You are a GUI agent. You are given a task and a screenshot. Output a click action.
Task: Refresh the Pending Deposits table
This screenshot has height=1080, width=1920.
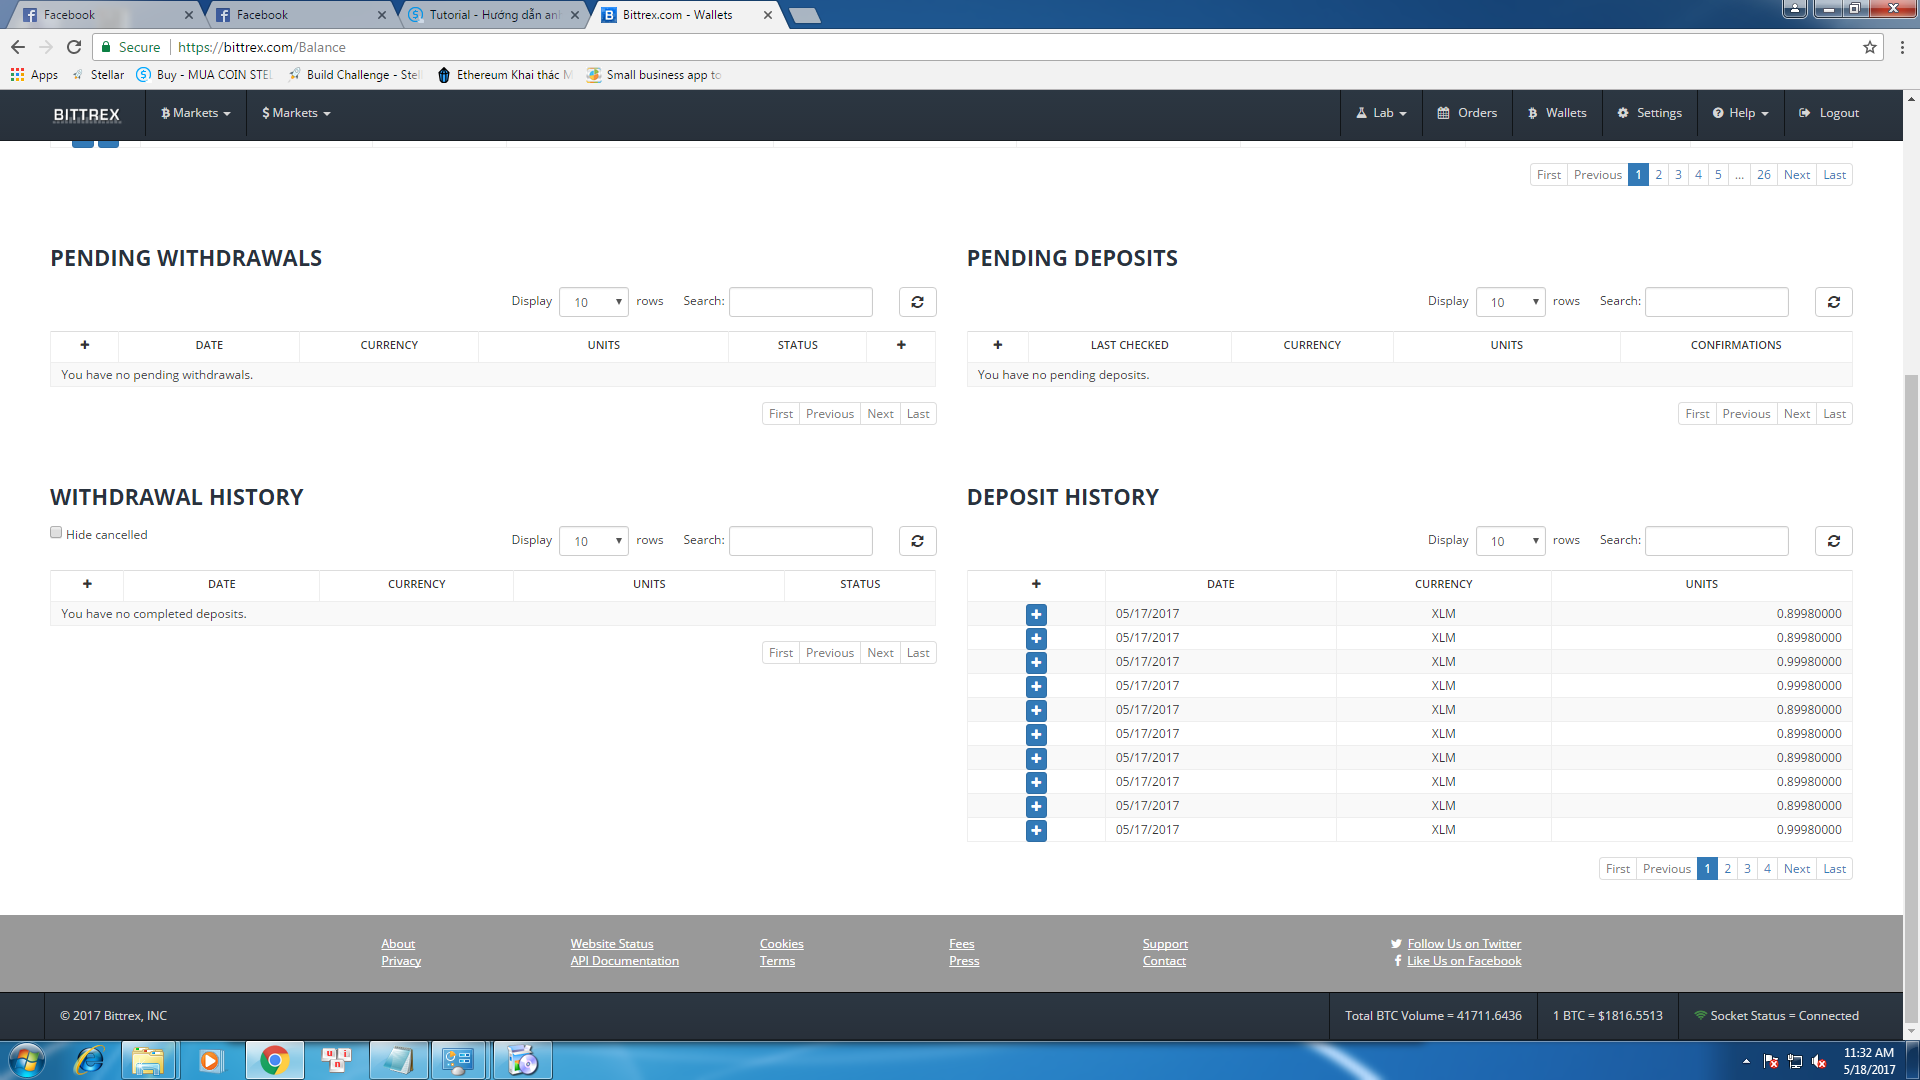1833,302
